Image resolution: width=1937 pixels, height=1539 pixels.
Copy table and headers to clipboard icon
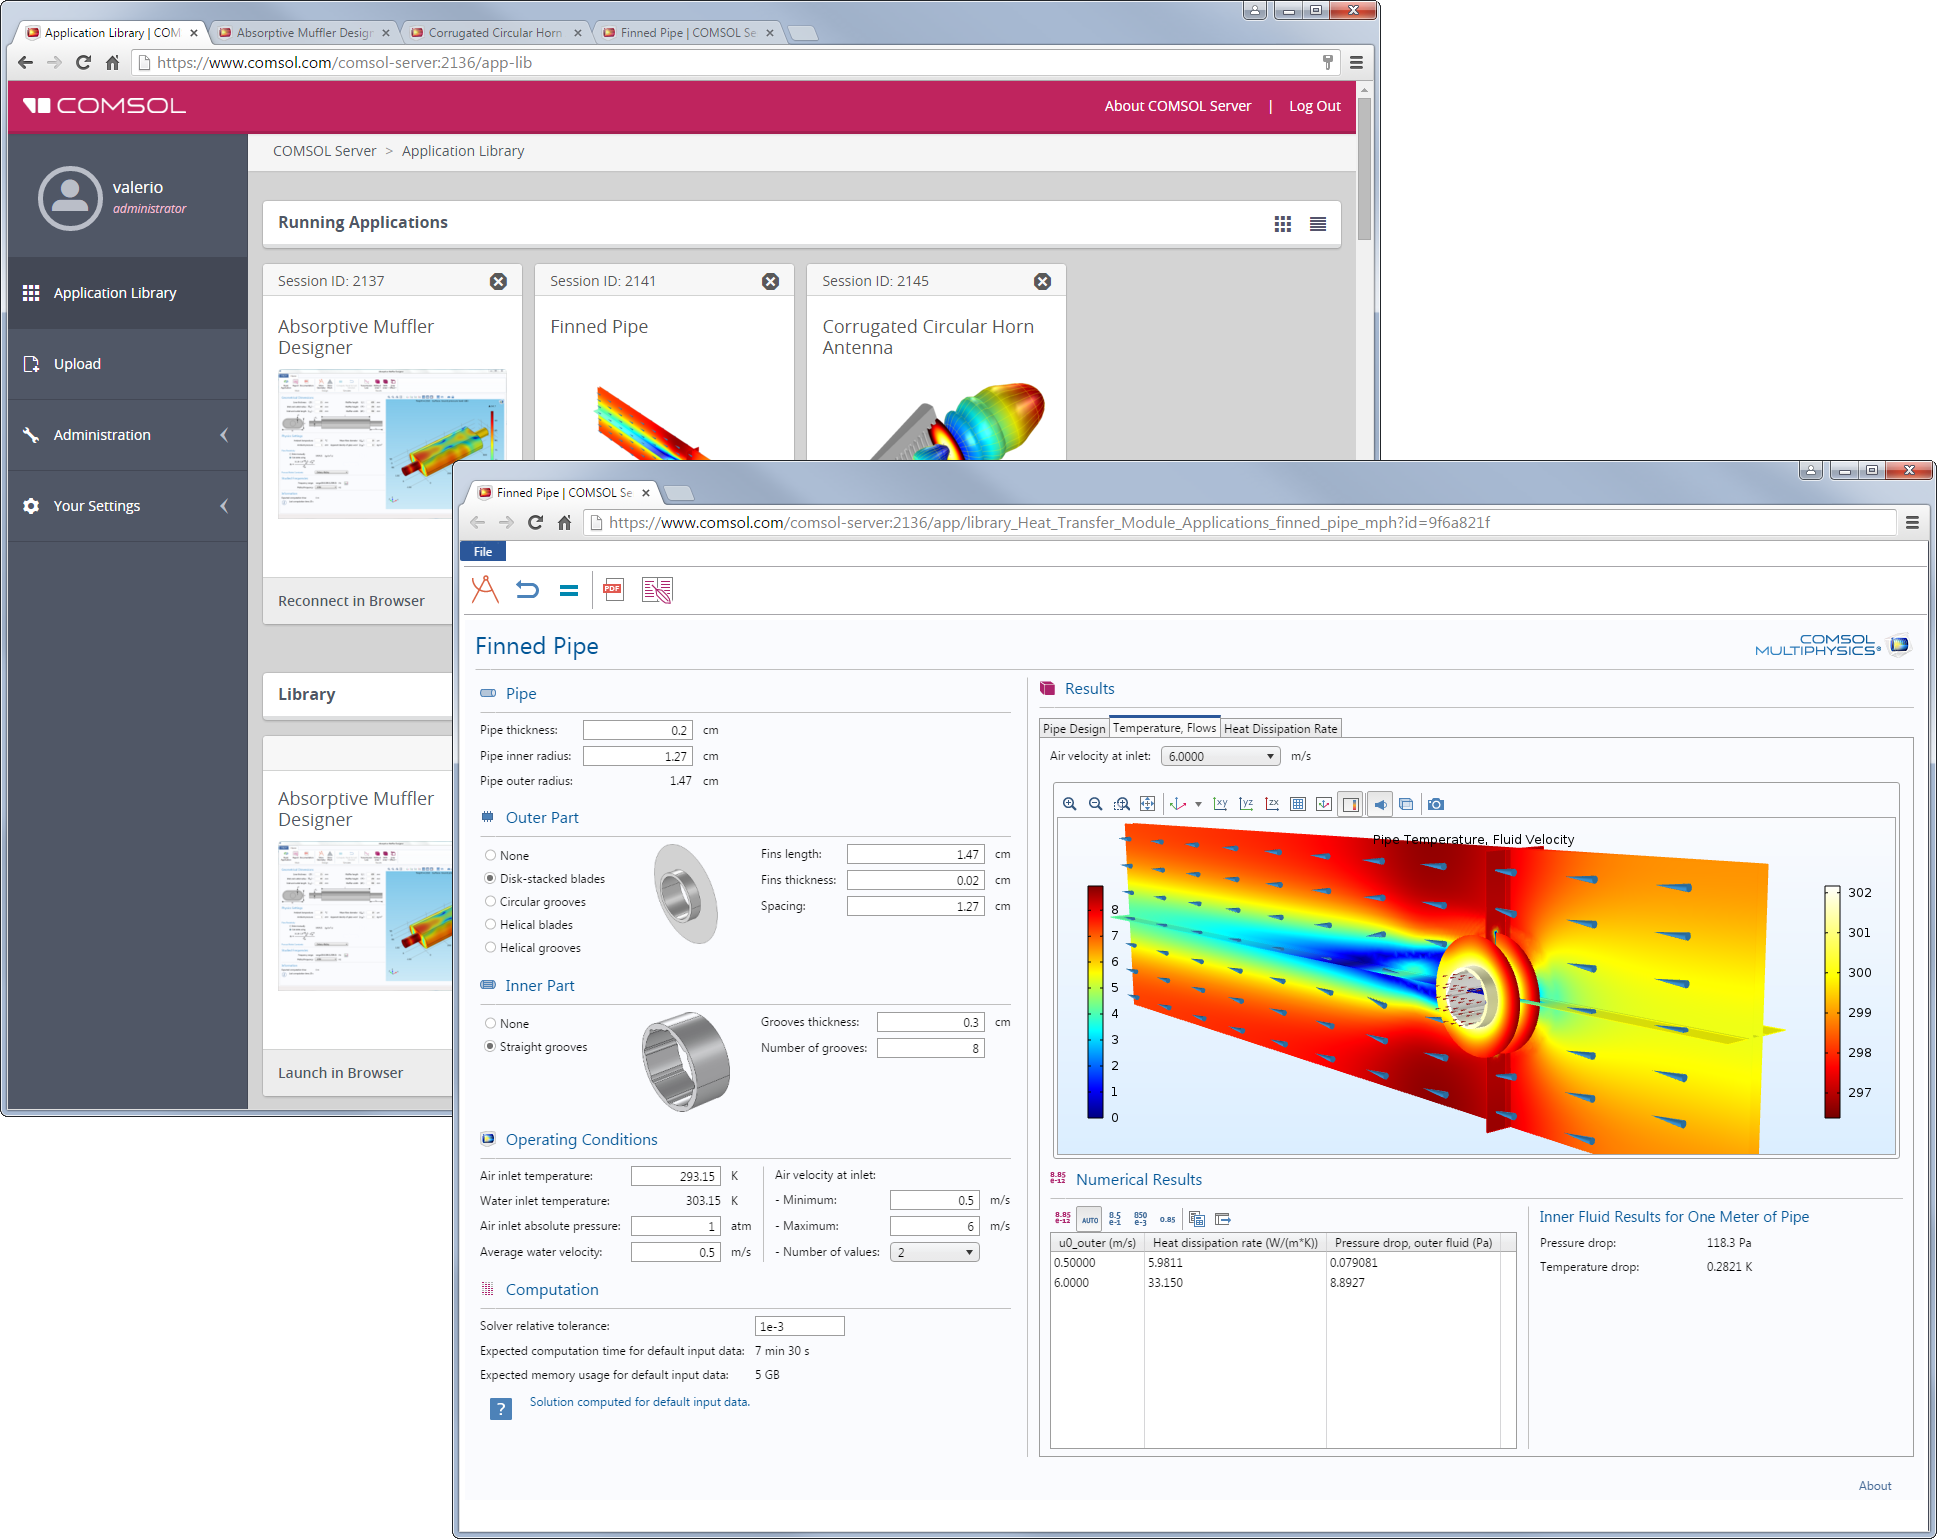(x=1196, y=1218)
